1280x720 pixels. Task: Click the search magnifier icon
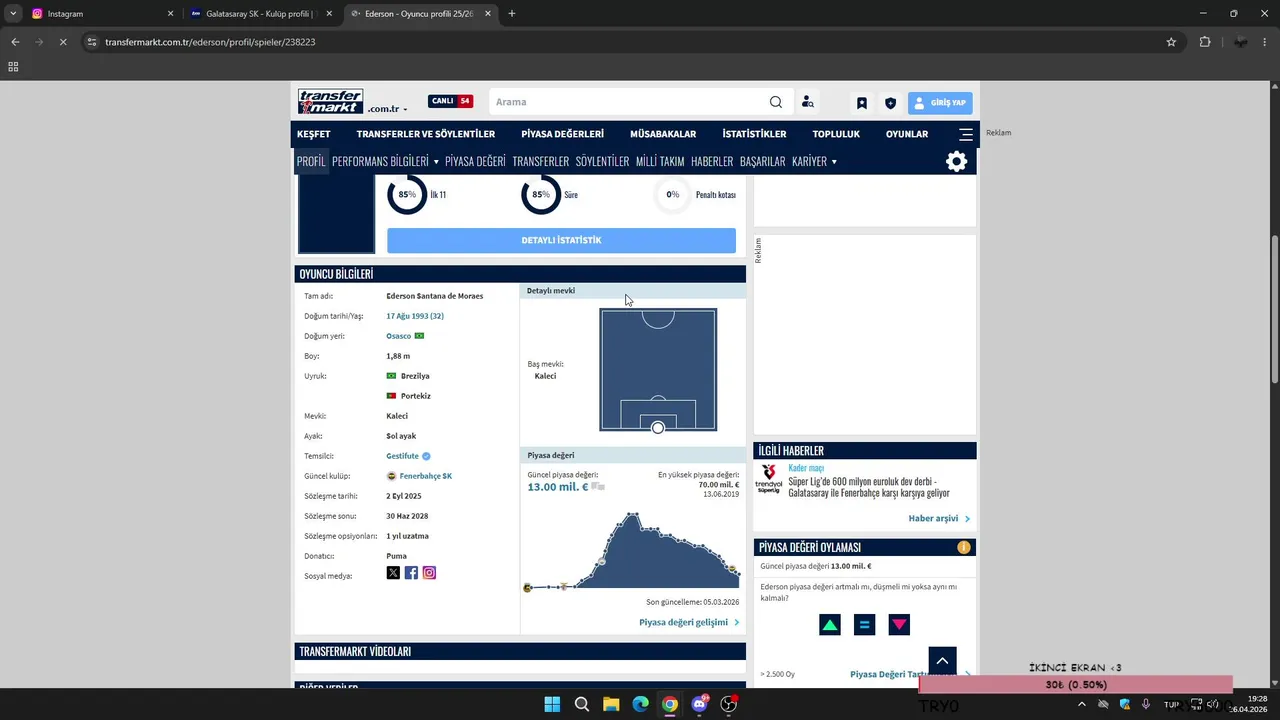coord(776,102)
